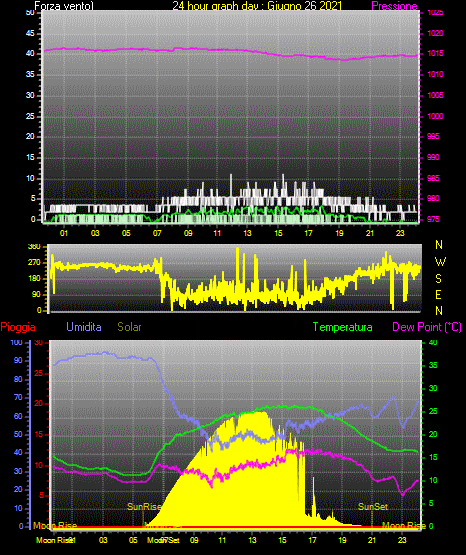Screen dimensions: 466x555
Task: Click the Moon Set label on time axis
Action: point(163,540)
